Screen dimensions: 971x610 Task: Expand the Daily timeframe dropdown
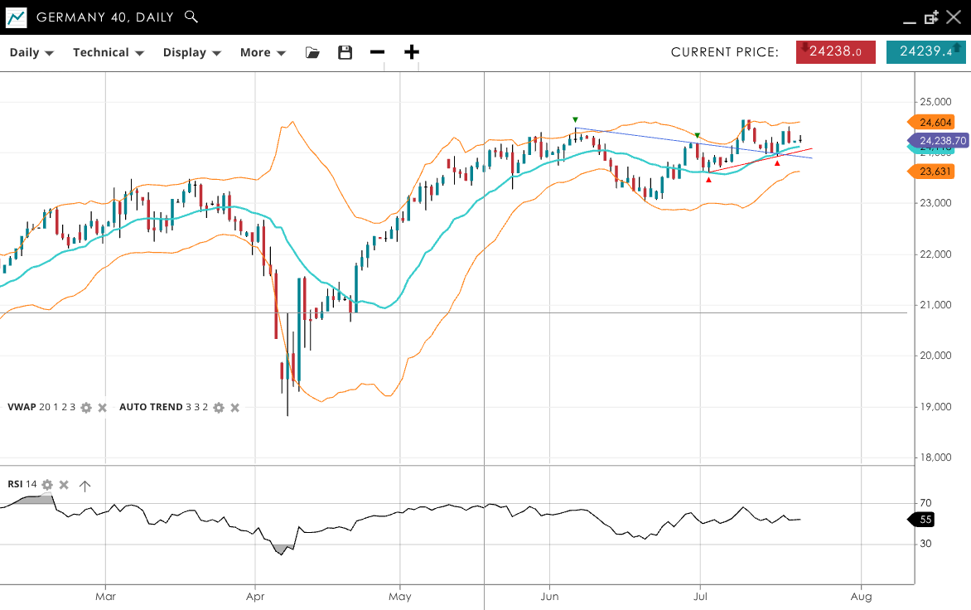click(x=31, y=52)
